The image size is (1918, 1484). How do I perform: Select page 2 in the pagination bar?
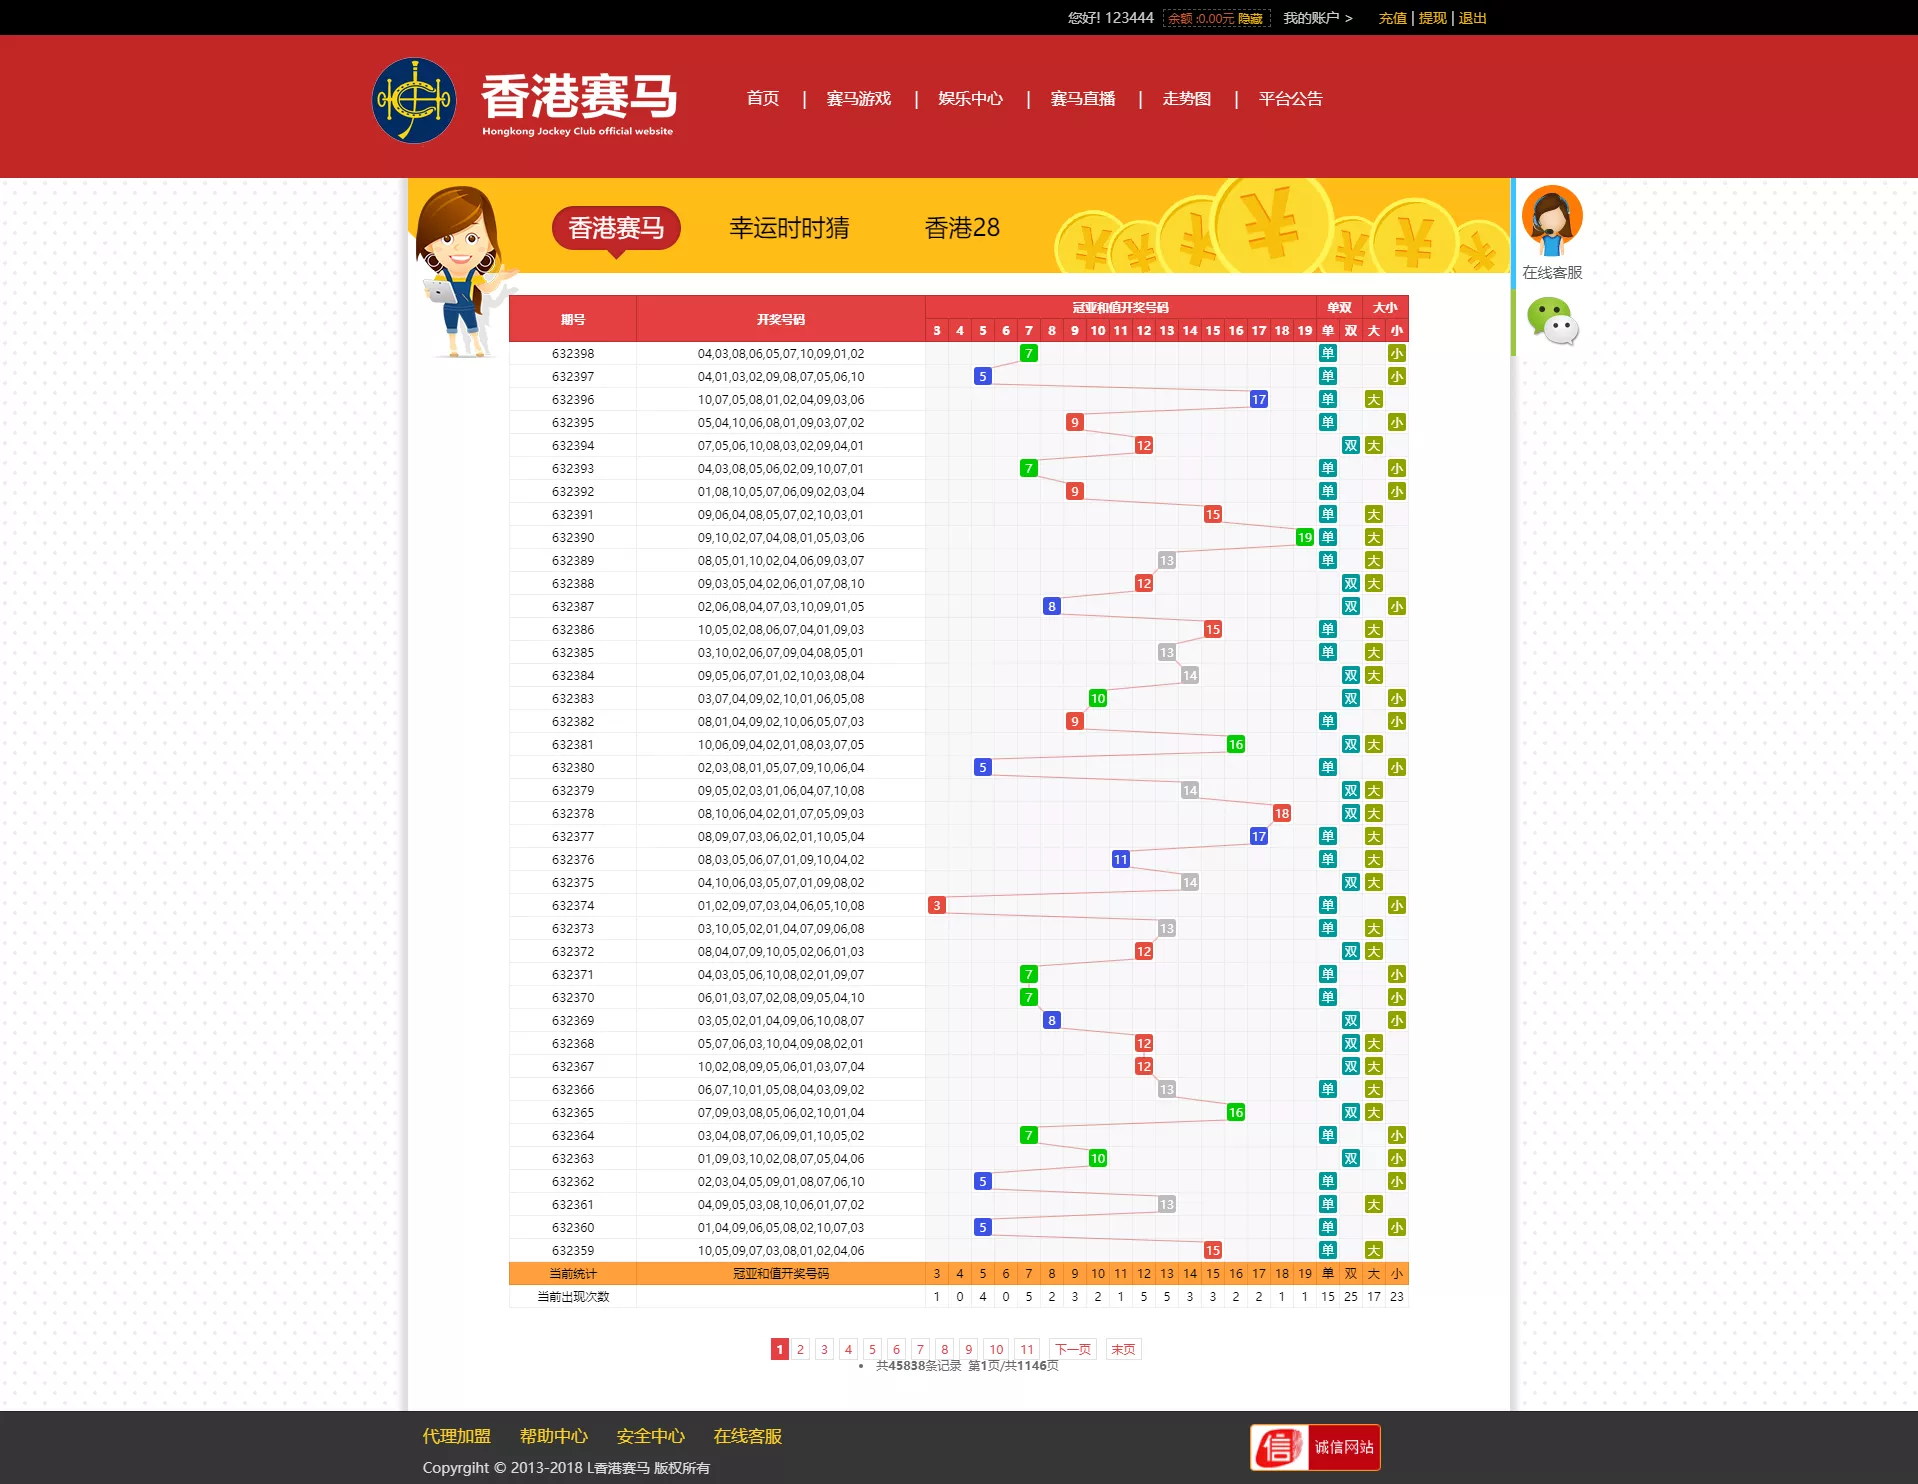799,1348
